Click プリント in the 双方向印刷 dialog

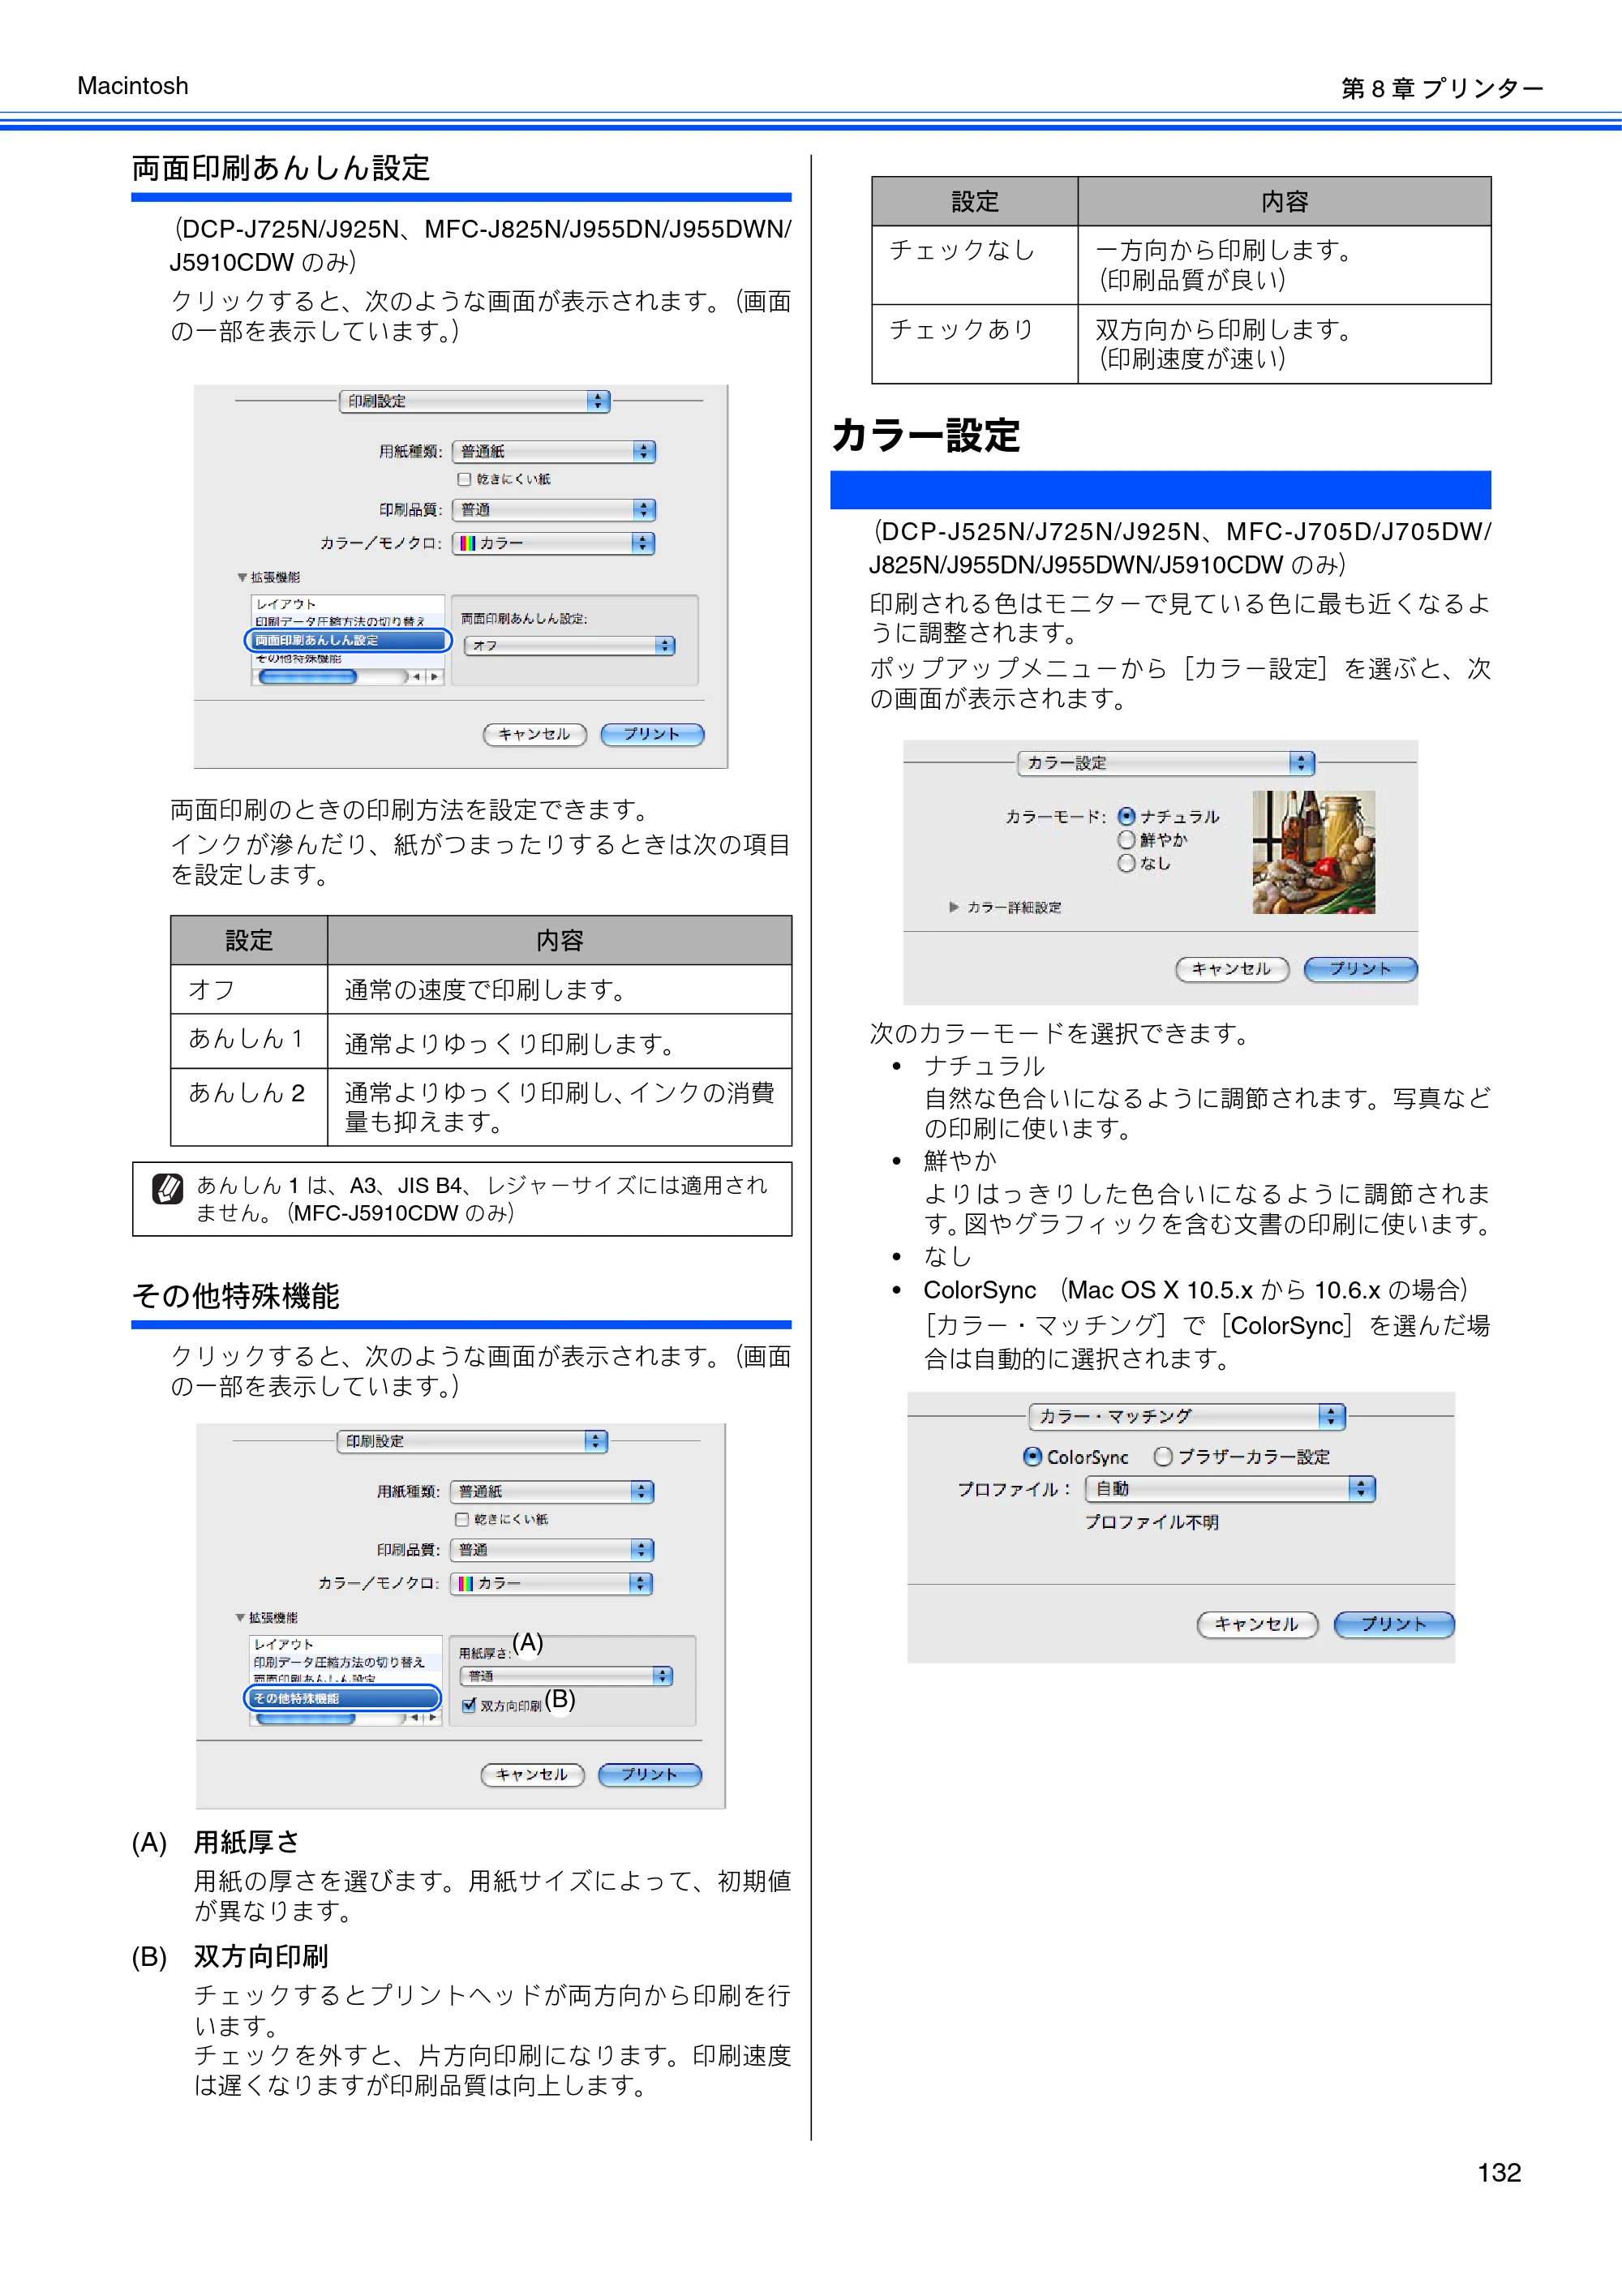(650, 1775)
